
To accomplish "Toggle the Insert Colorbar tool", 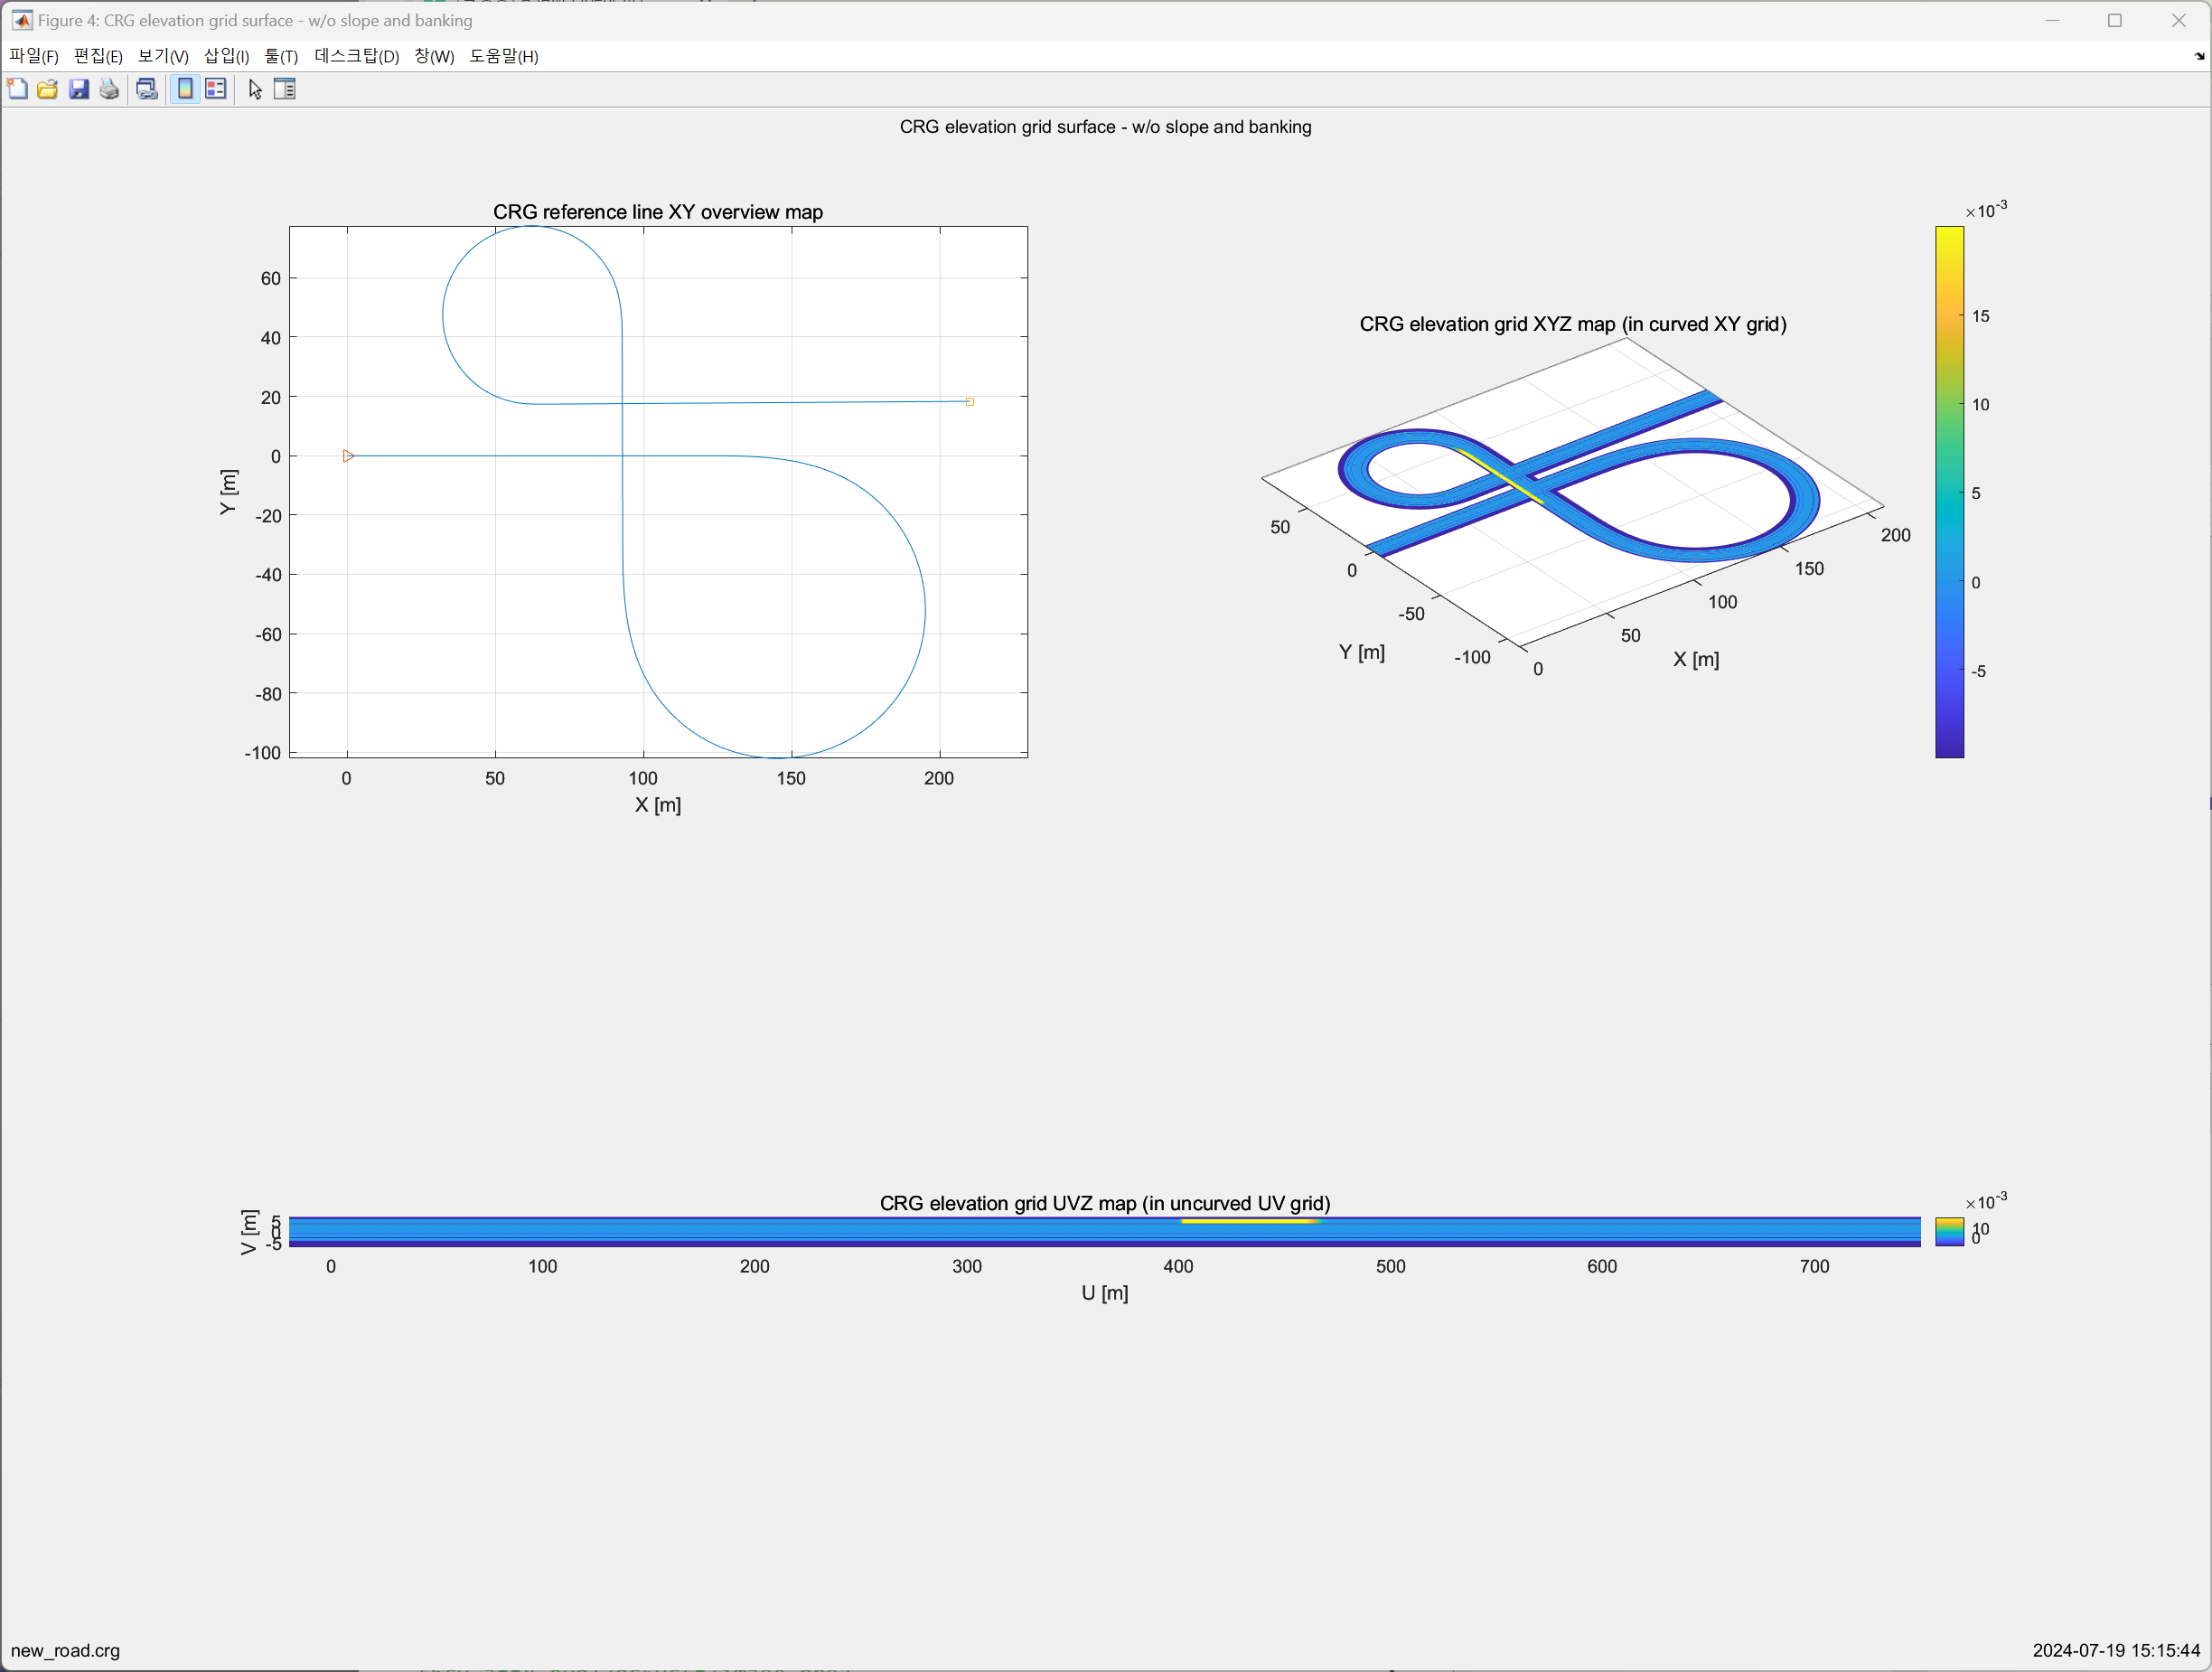I will coord(185,89).
